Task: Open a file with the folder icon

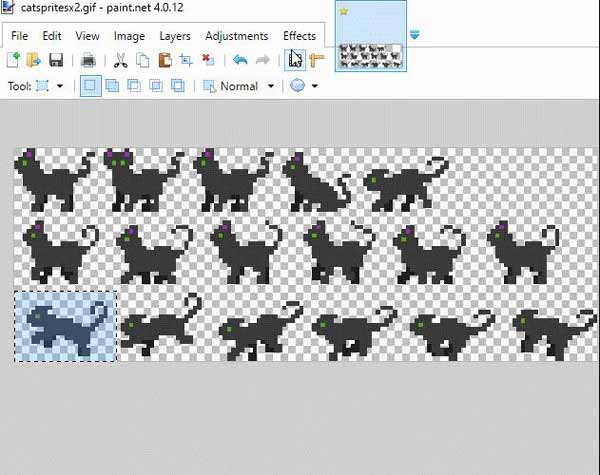Action: [34, 60]
